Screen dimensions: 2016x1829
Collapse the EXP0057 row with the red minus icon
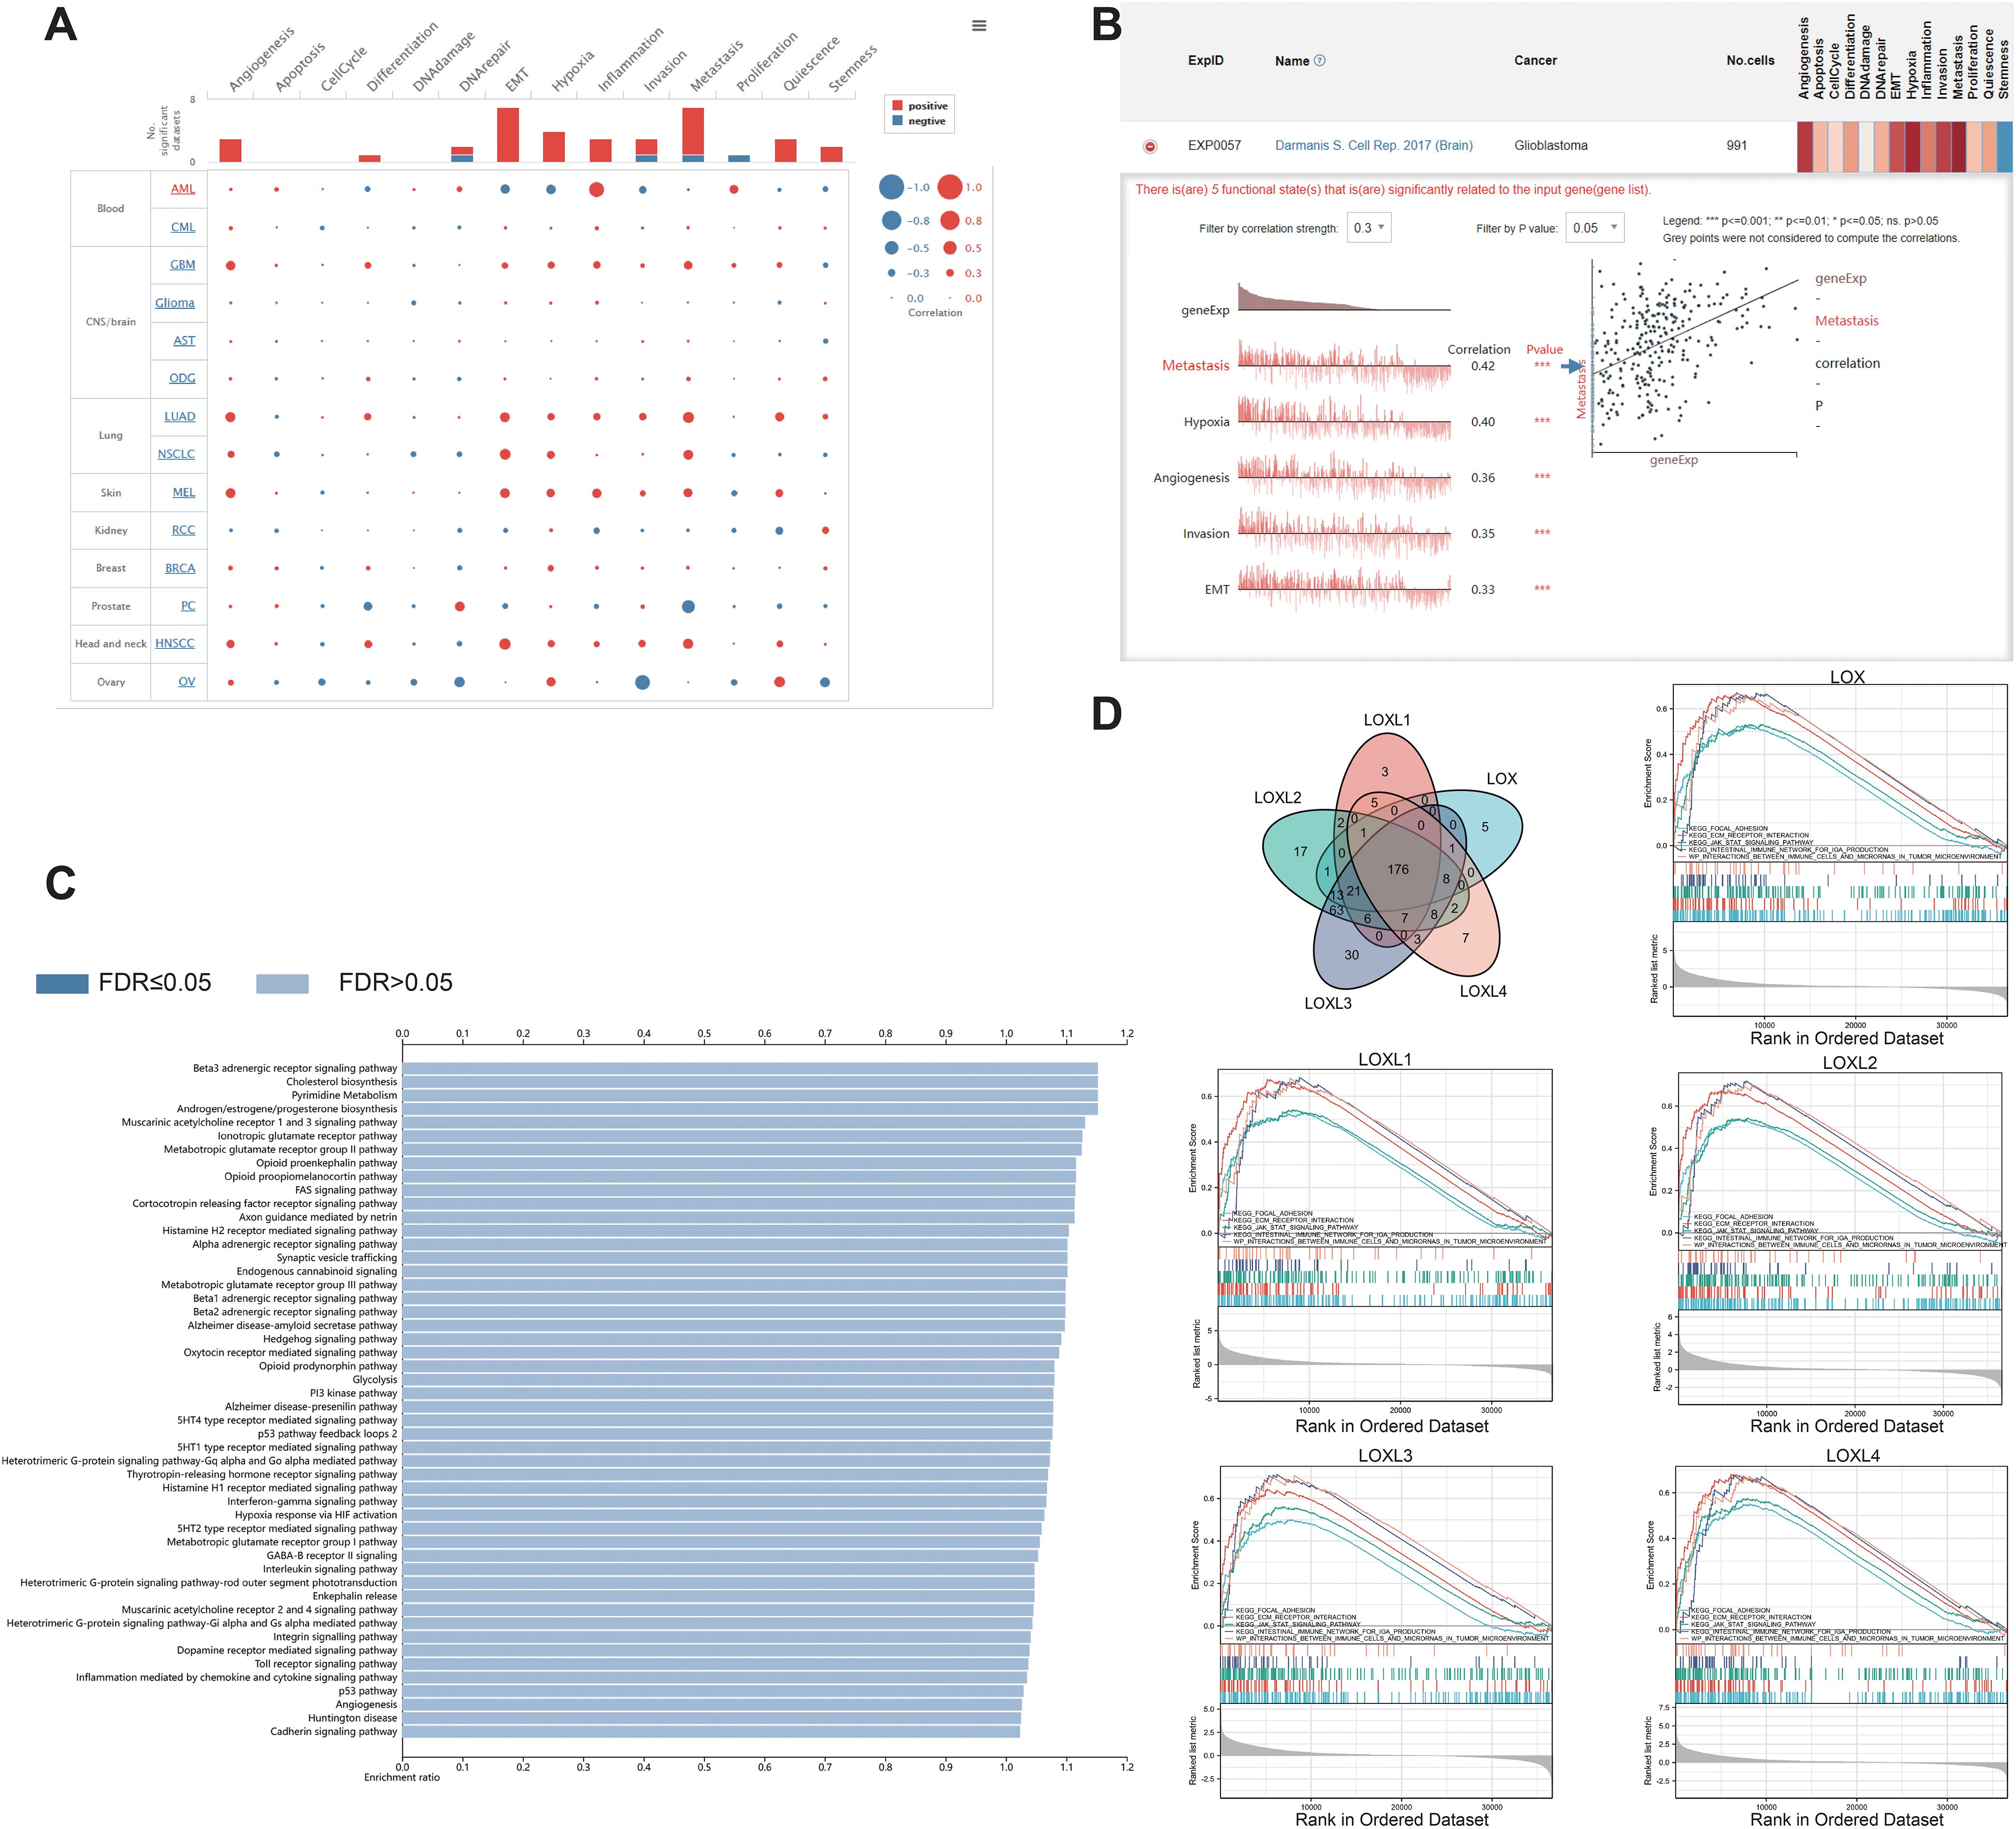pyautogui.click(x=1150, y=146)
